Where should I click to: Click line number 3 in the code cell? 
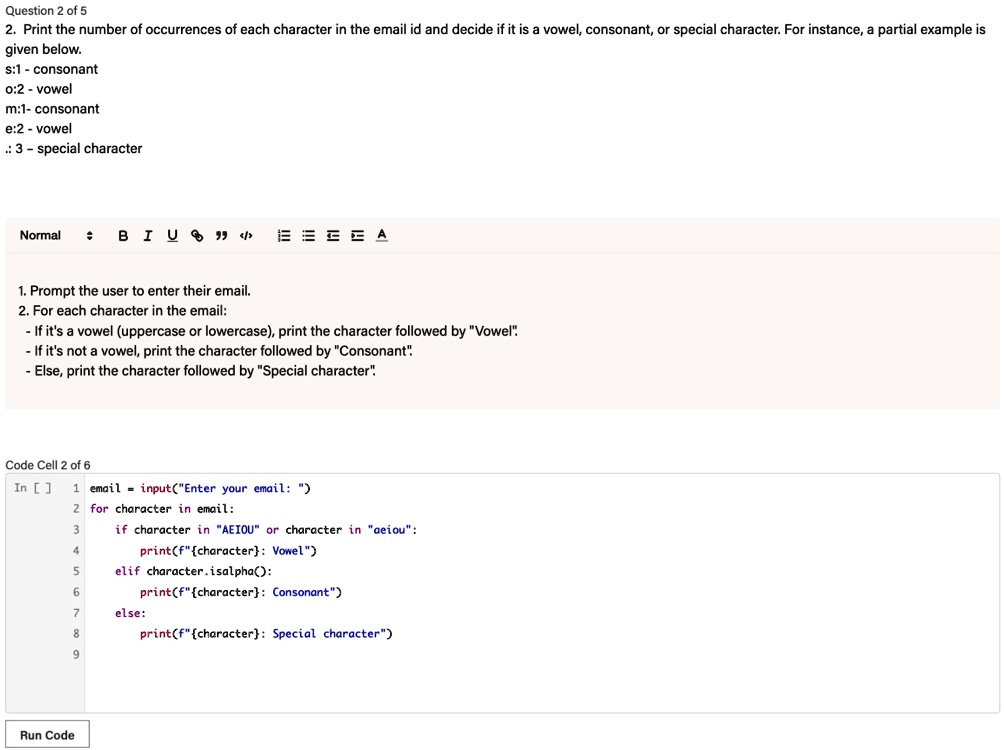[75, 529]
